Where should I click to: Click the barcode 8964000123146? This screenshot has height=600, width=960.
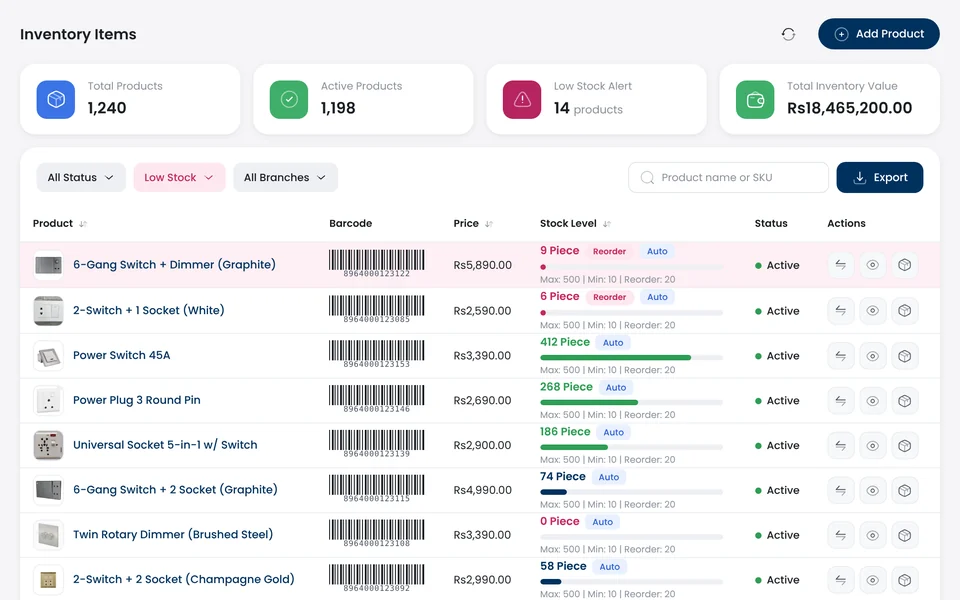click(x=377, y=399)
